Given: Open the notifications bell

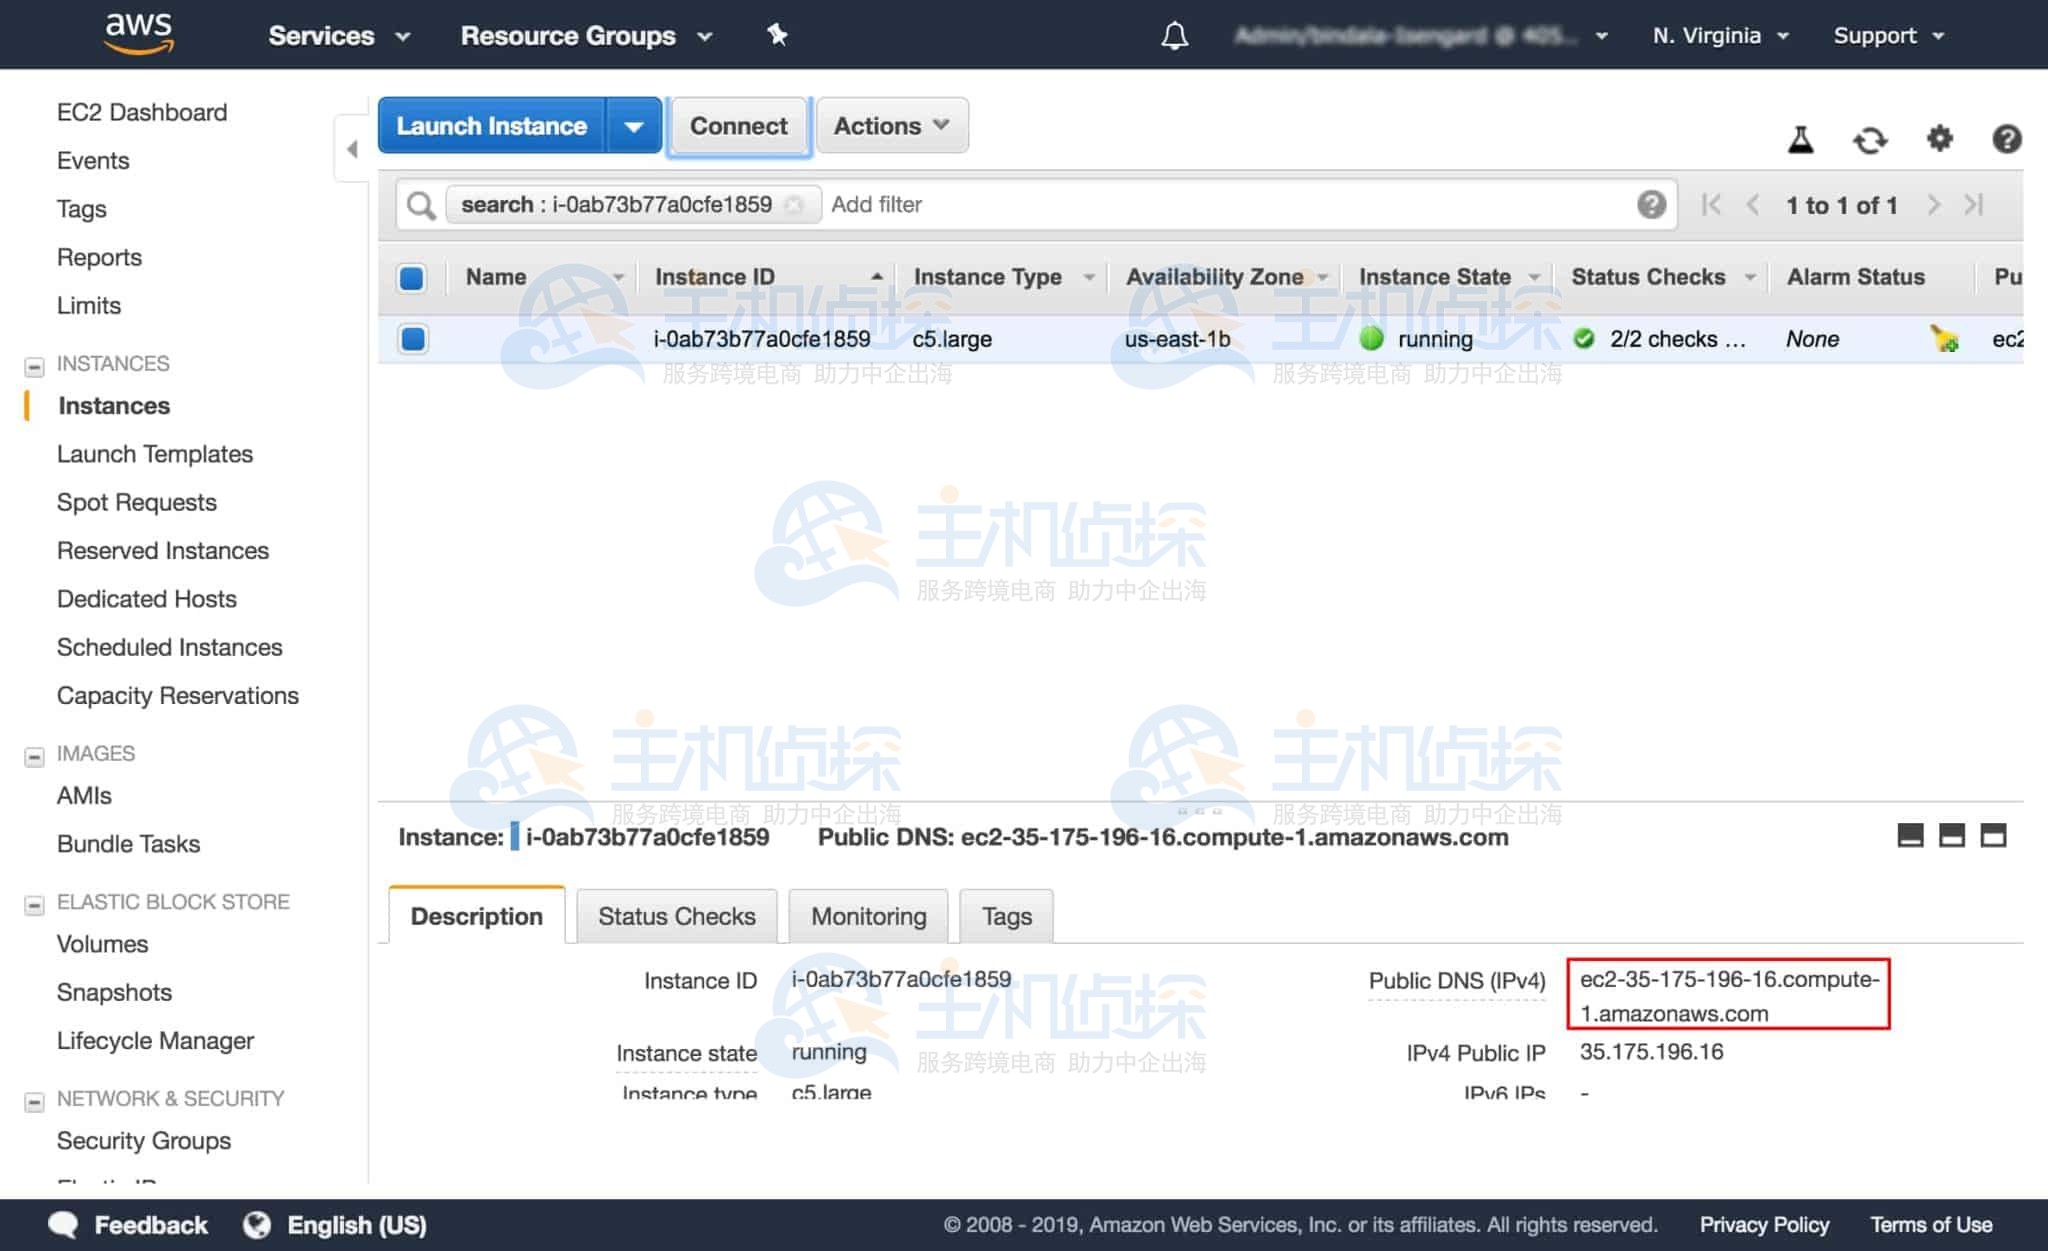Looking at the screenshot, I should click(x=1174, y=35).
